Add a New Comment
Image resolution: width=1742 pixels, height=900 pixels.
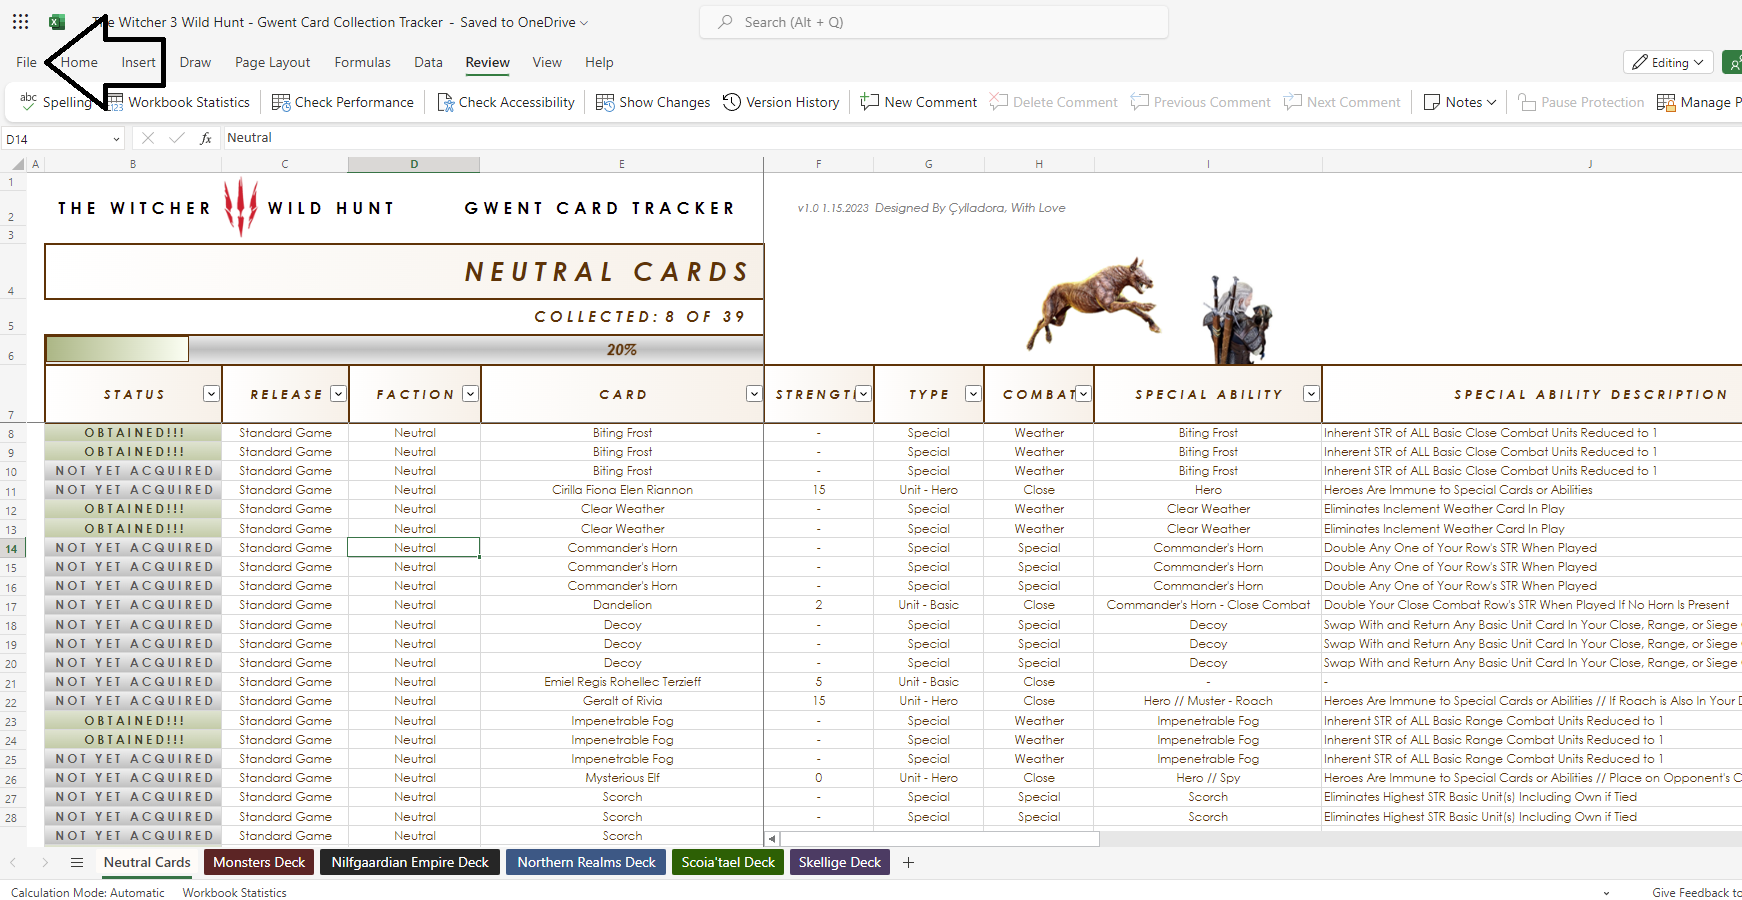[x=919, y=102]
